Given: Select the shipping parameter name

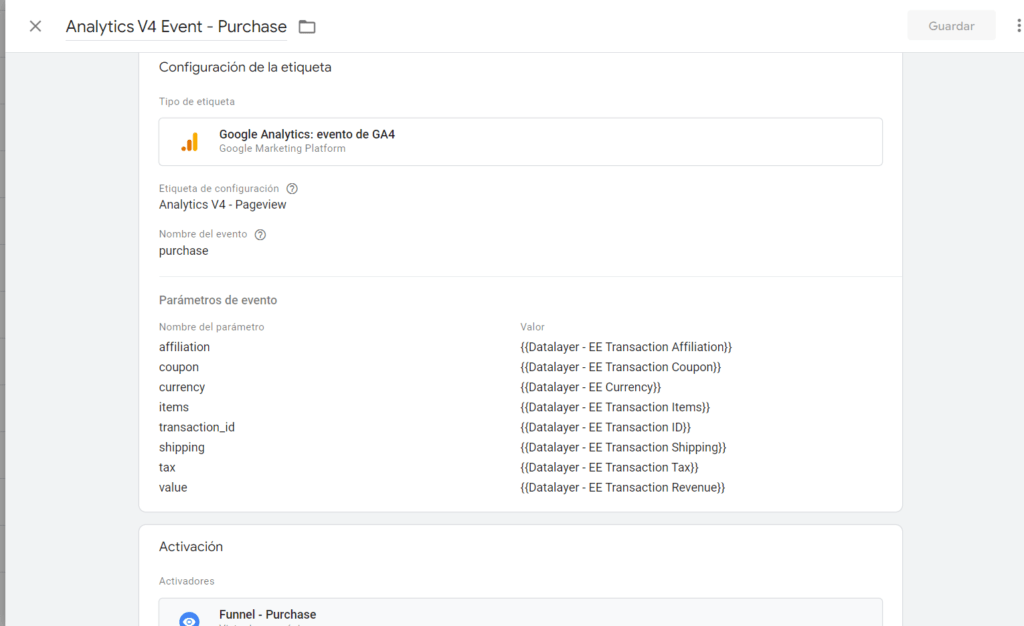Looking at the screenshot, I should point(182,448).
